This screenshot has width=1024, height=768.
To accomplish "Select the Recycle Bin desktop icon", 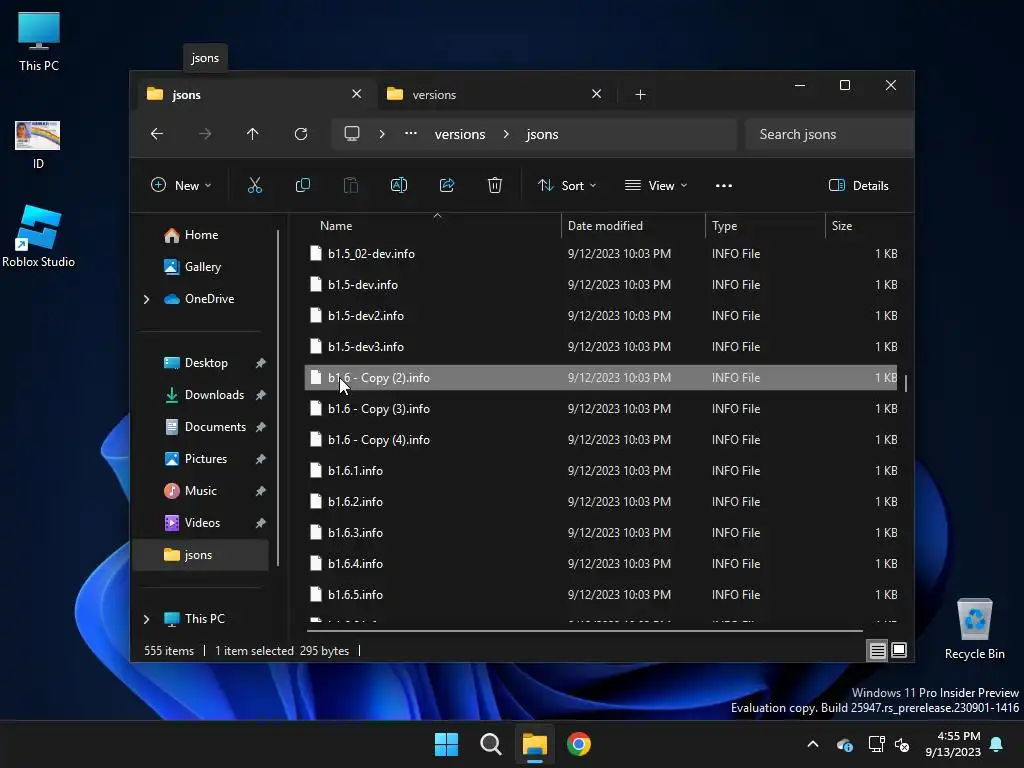I will [974, 629].
